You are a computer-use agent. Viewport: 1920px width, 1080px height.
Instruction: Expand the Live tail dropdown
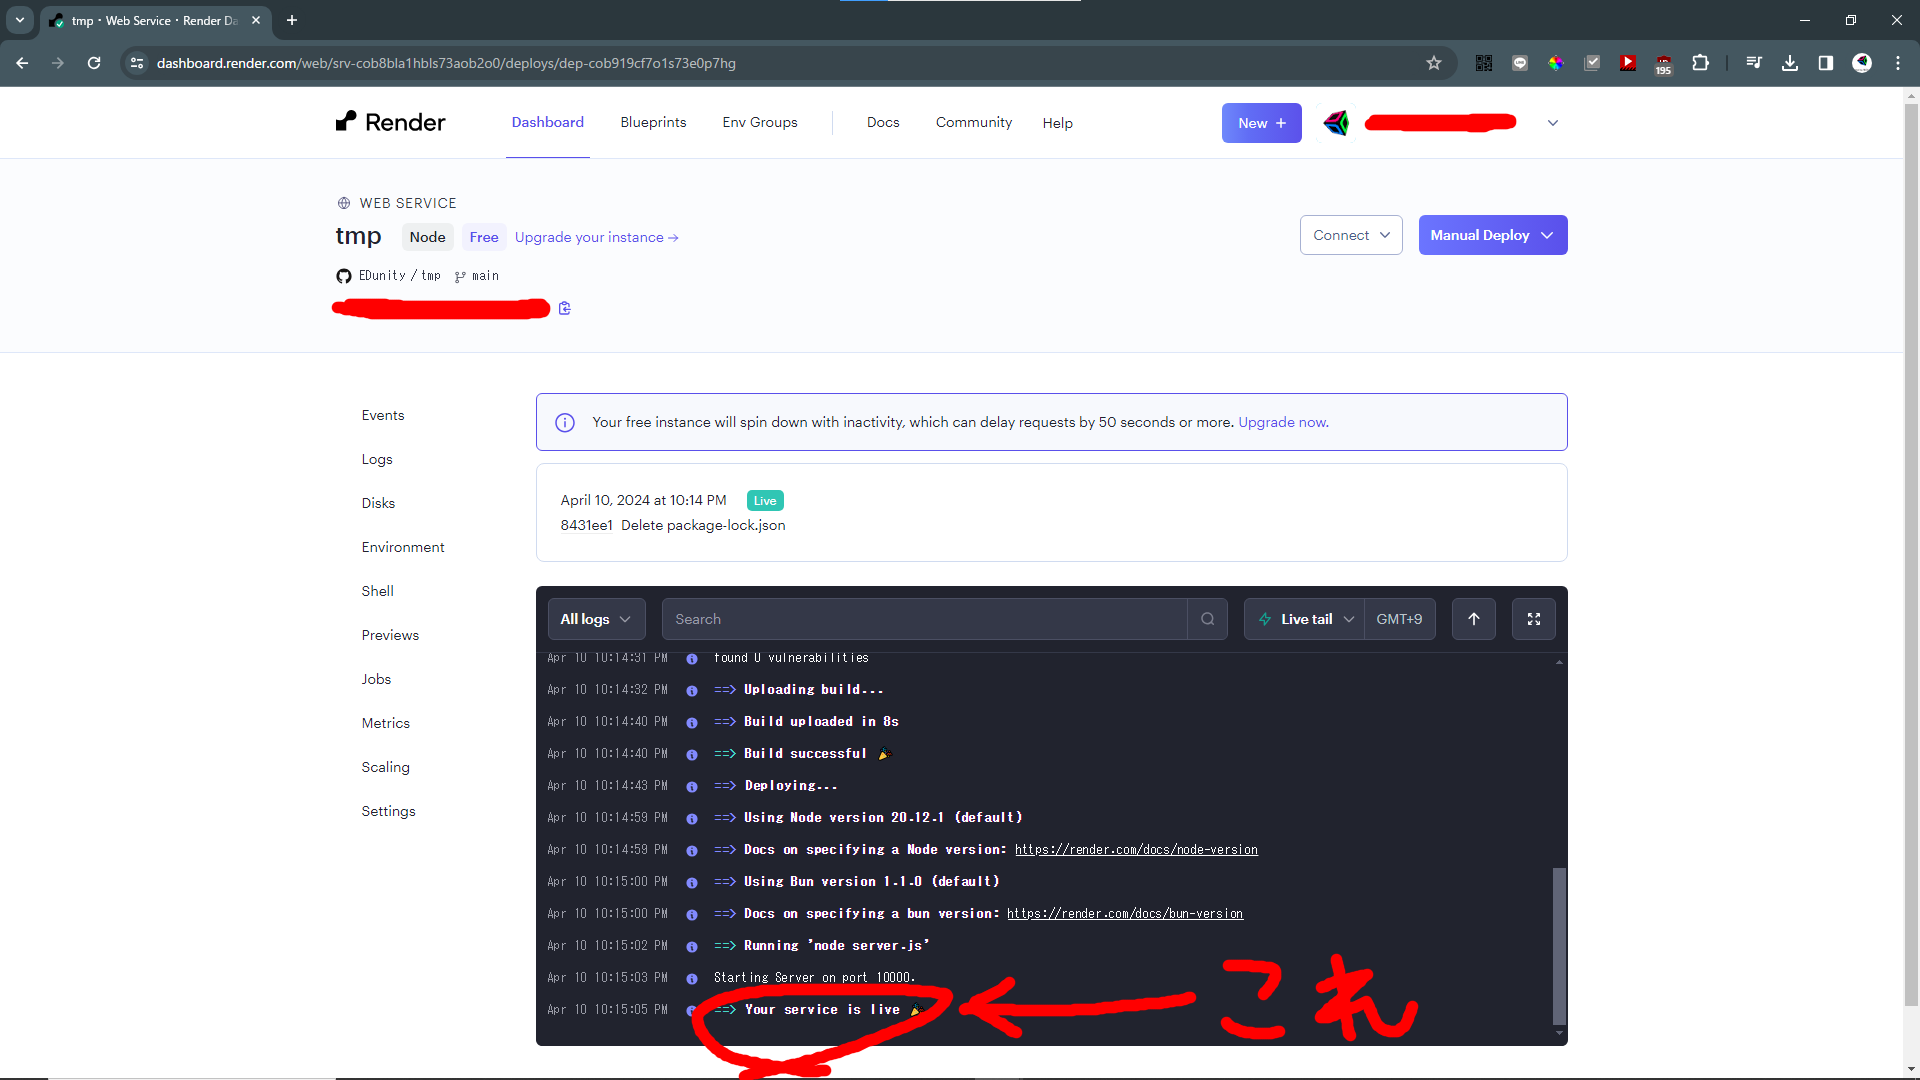[1304, 619]
